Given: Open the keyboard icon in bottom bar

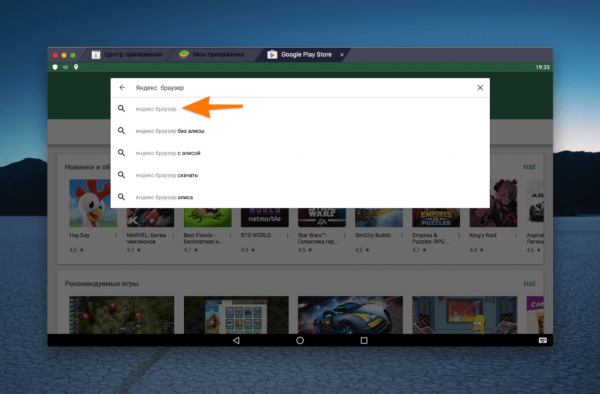Looking at the screenshot, I should click(543, 340).
